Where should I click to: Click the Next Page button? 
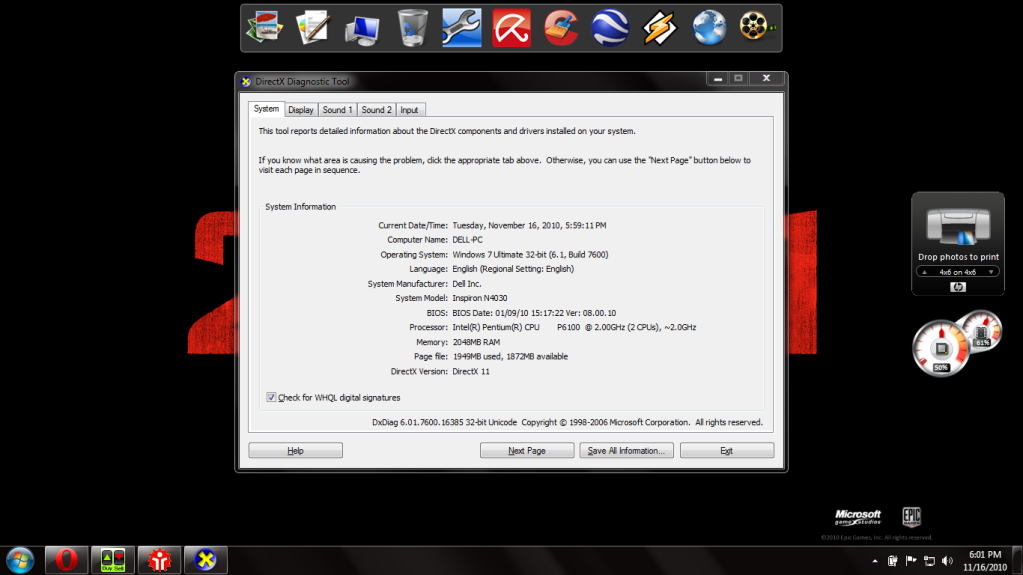click(x=527, y=450)
